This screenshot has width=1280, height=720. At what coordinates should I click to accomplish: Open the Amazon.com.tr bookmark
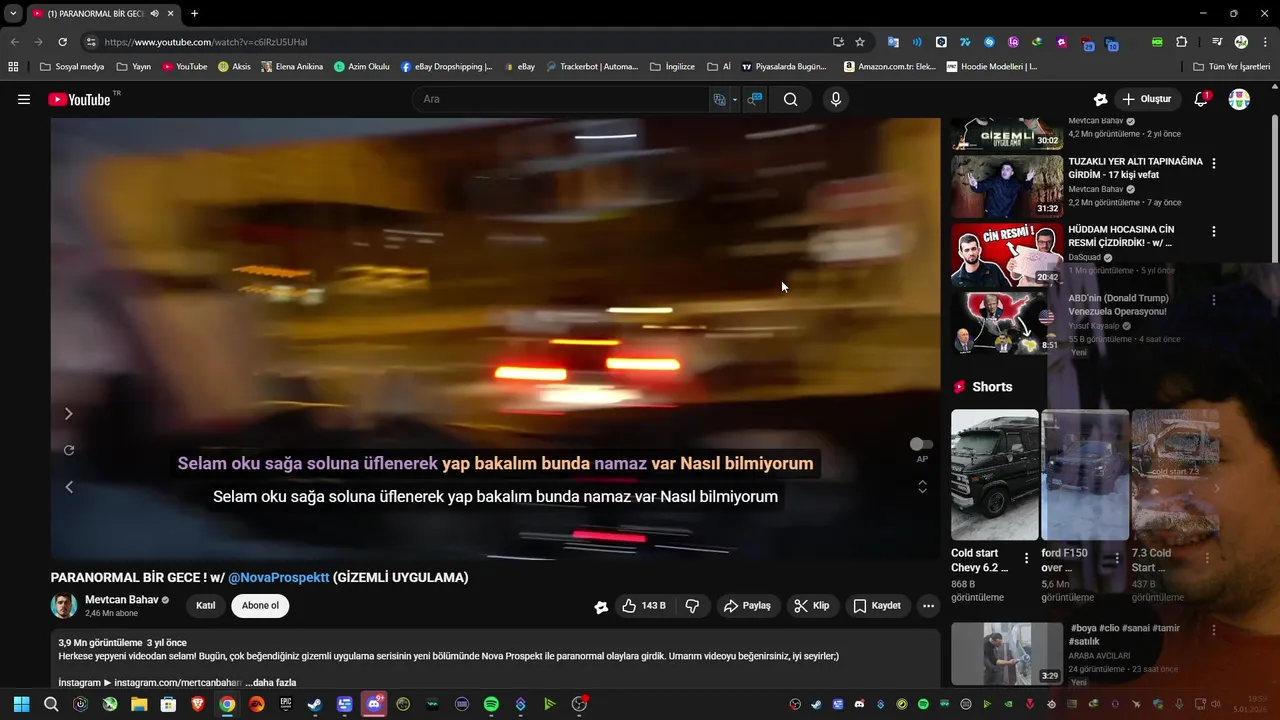(x=890, y=67)
